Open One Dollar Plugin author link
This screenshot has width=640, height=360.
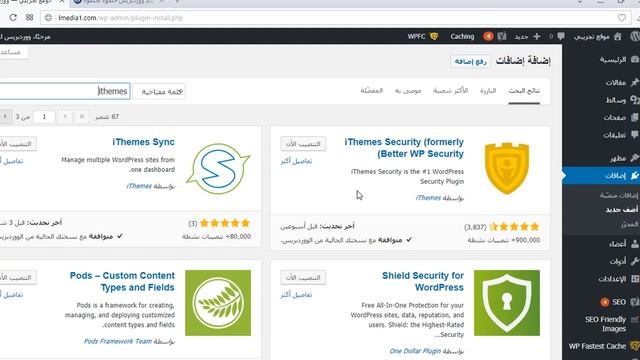(415, 351)
